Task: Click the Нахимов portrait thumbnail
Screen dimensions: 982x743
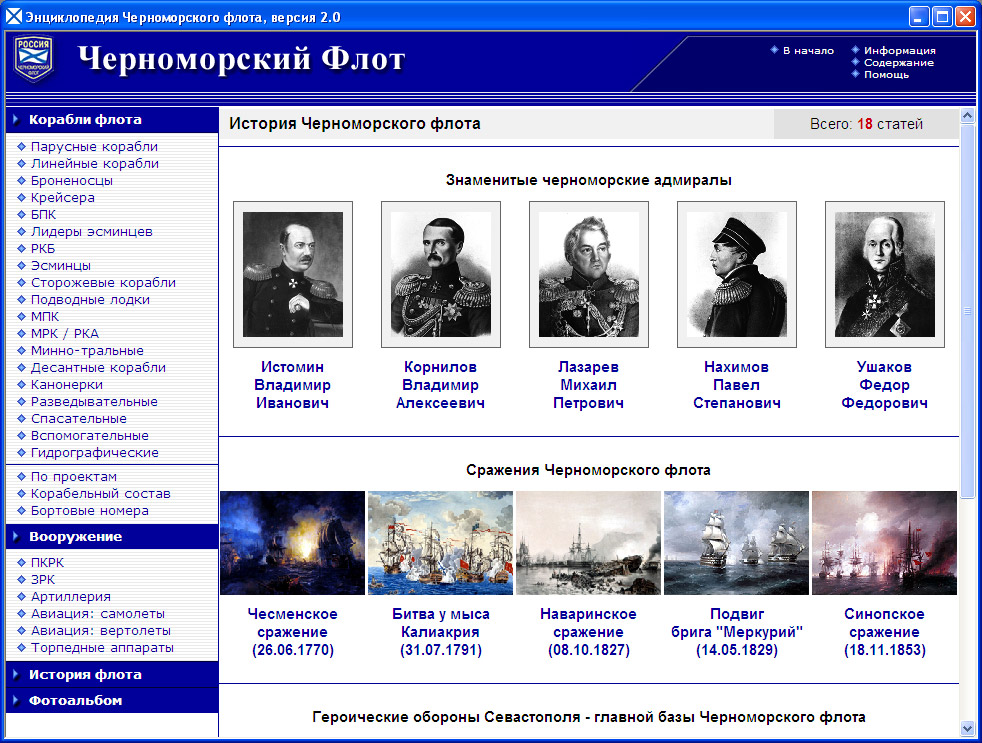Action: [x=736, y=274]
